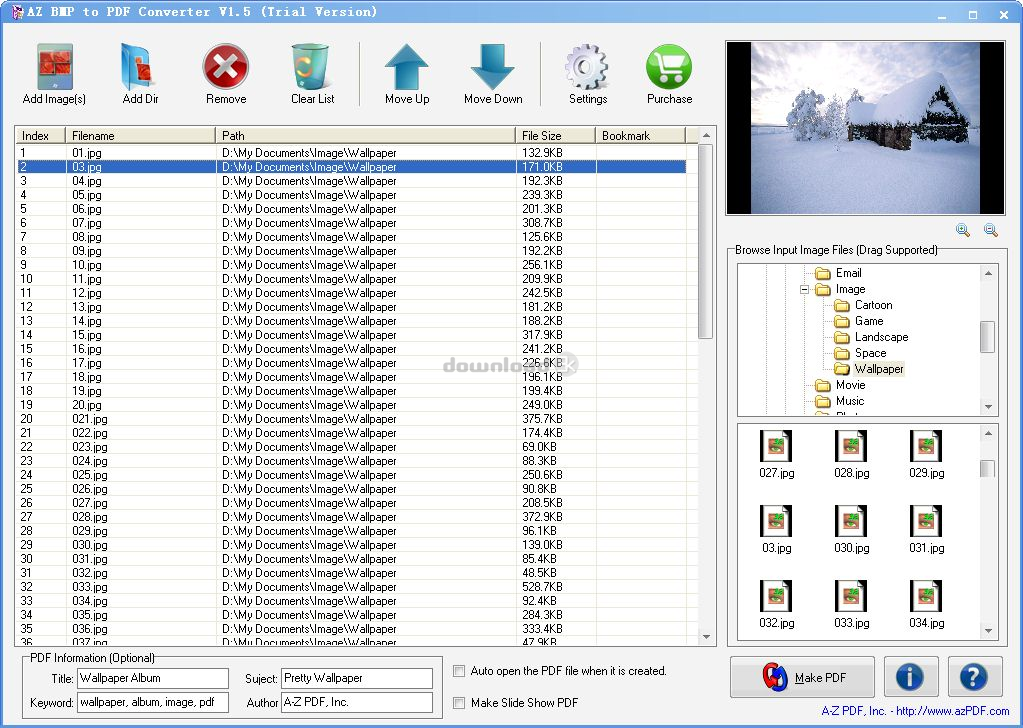Click the Move Up arrow icon

coord(406,67)
